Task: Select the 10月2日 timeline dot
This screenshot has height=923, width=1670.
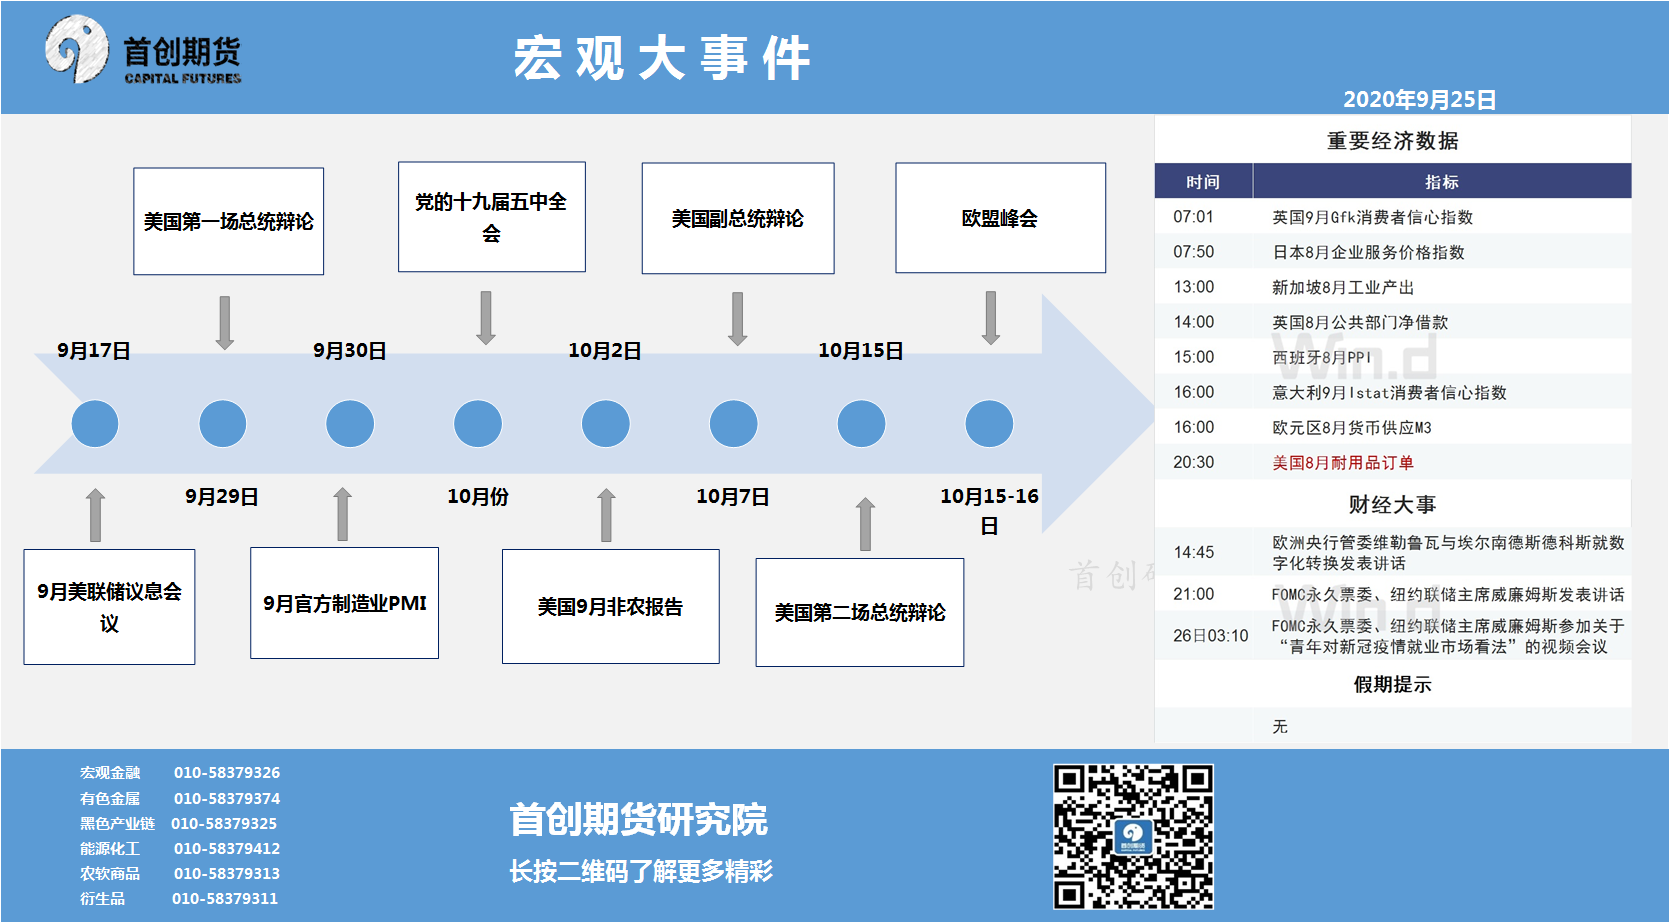Action: tap(606, 424)
